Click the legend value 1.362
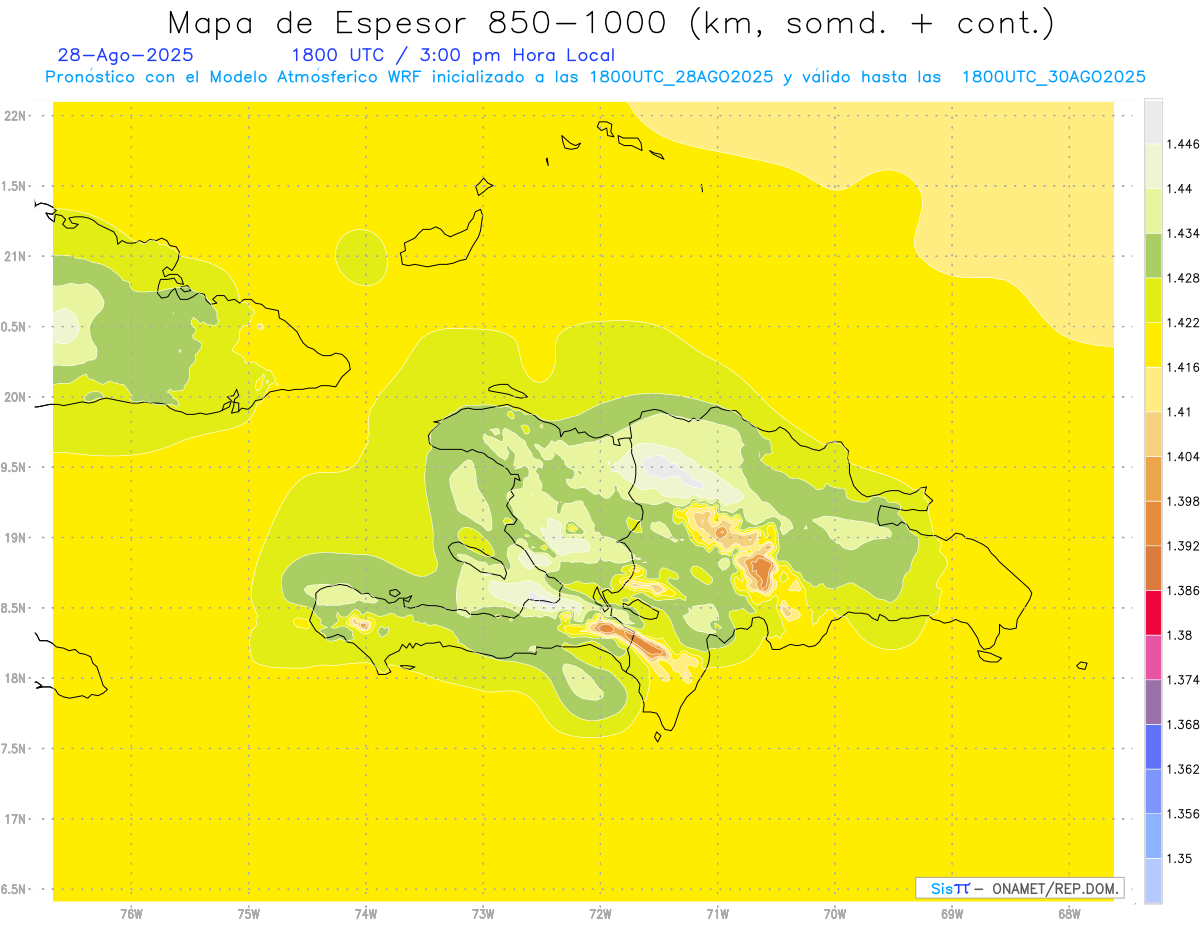Screen dimensions: 1200x927 [x=1183, y=769]
